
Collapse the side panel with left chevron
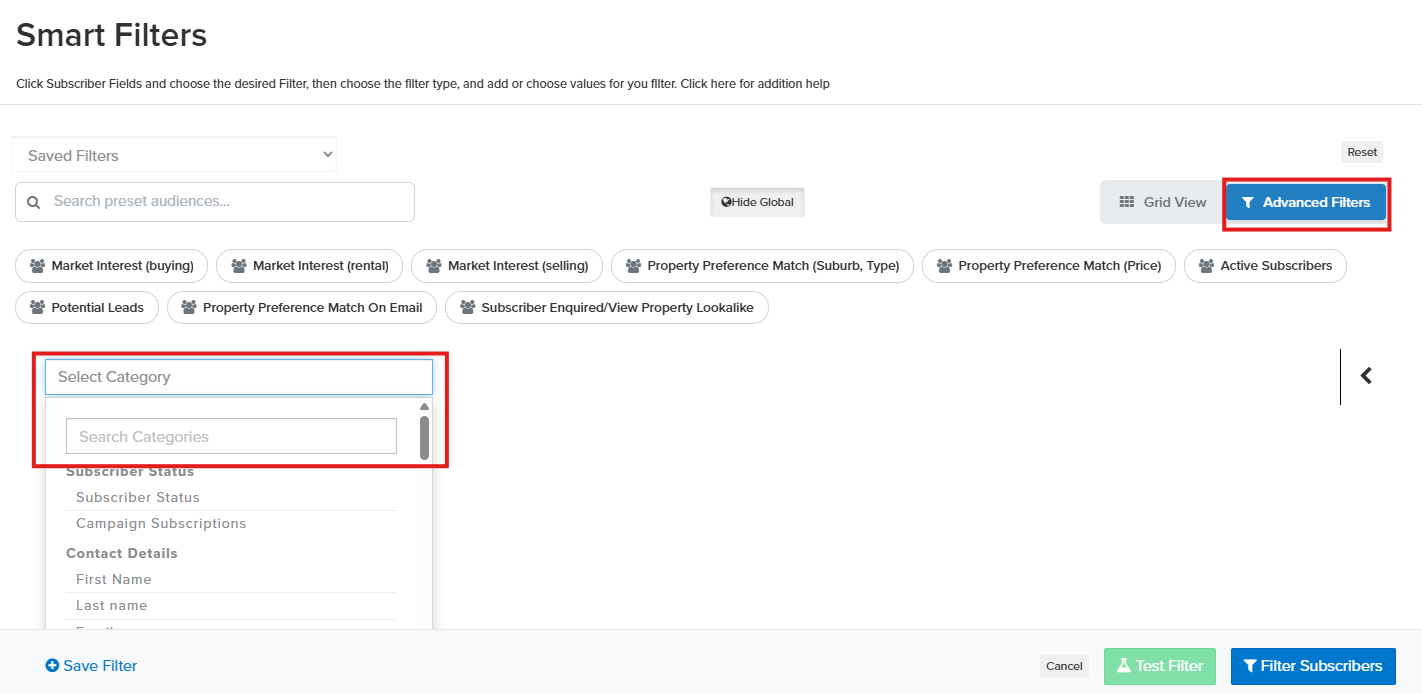click(x=1366, y=376)
